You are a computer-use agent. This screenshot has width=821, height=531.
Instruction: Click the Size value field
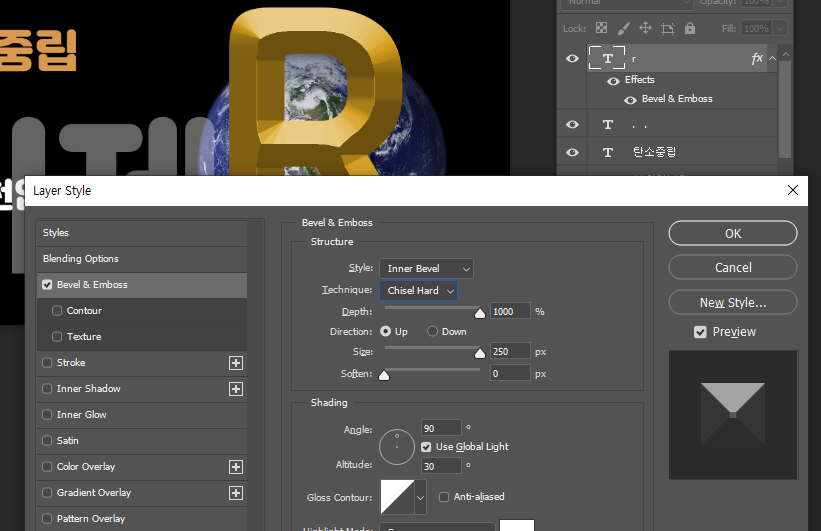point(511,351)
